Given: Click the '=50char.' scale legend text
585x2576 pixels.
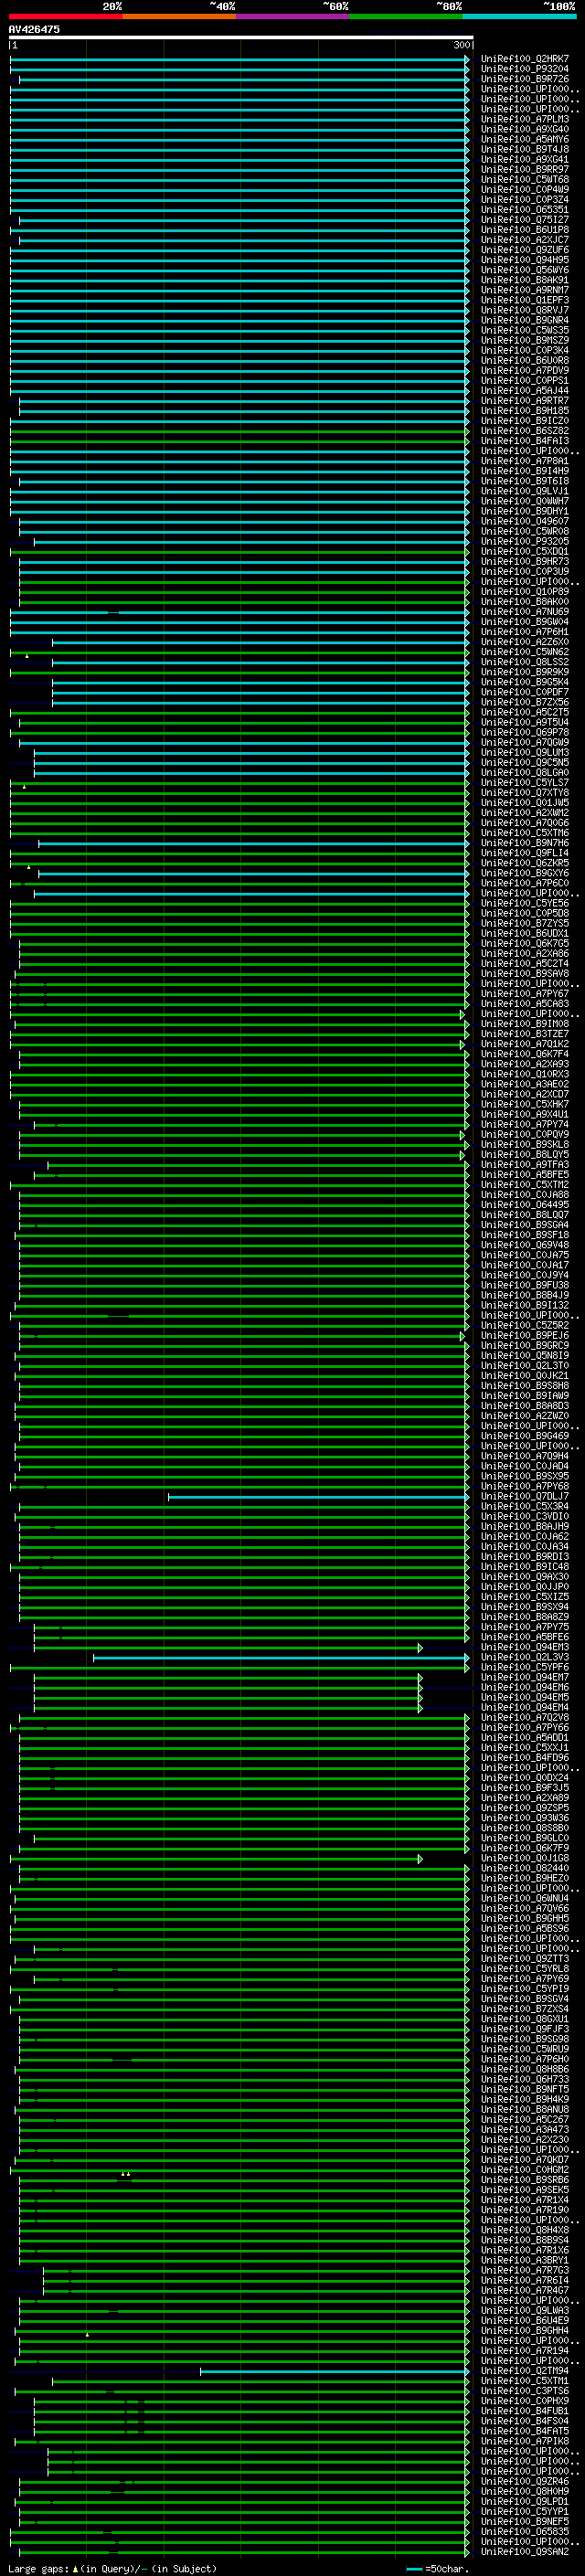Looking at the screenshot, I should [x=447, y=2569].
